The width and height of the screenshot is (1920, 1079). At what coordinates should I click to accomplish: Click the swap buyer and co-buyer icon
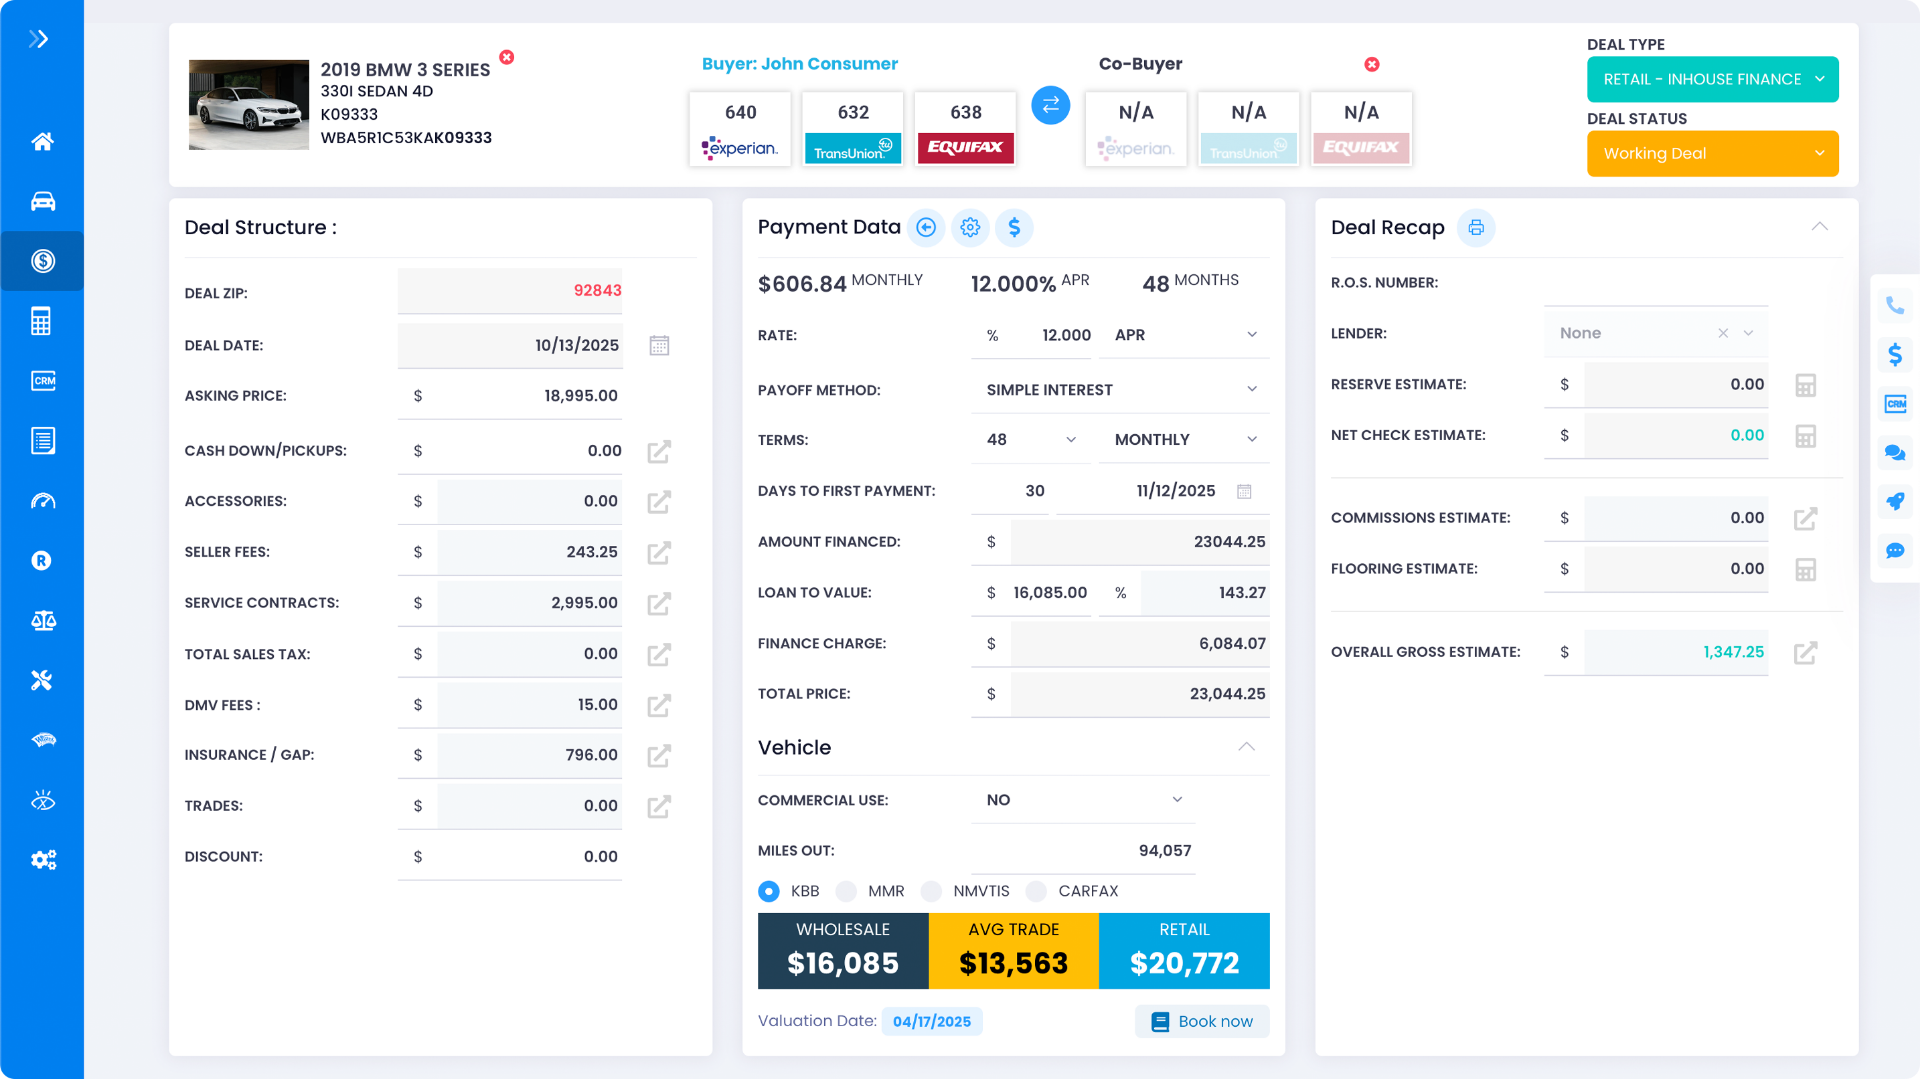1050,105
